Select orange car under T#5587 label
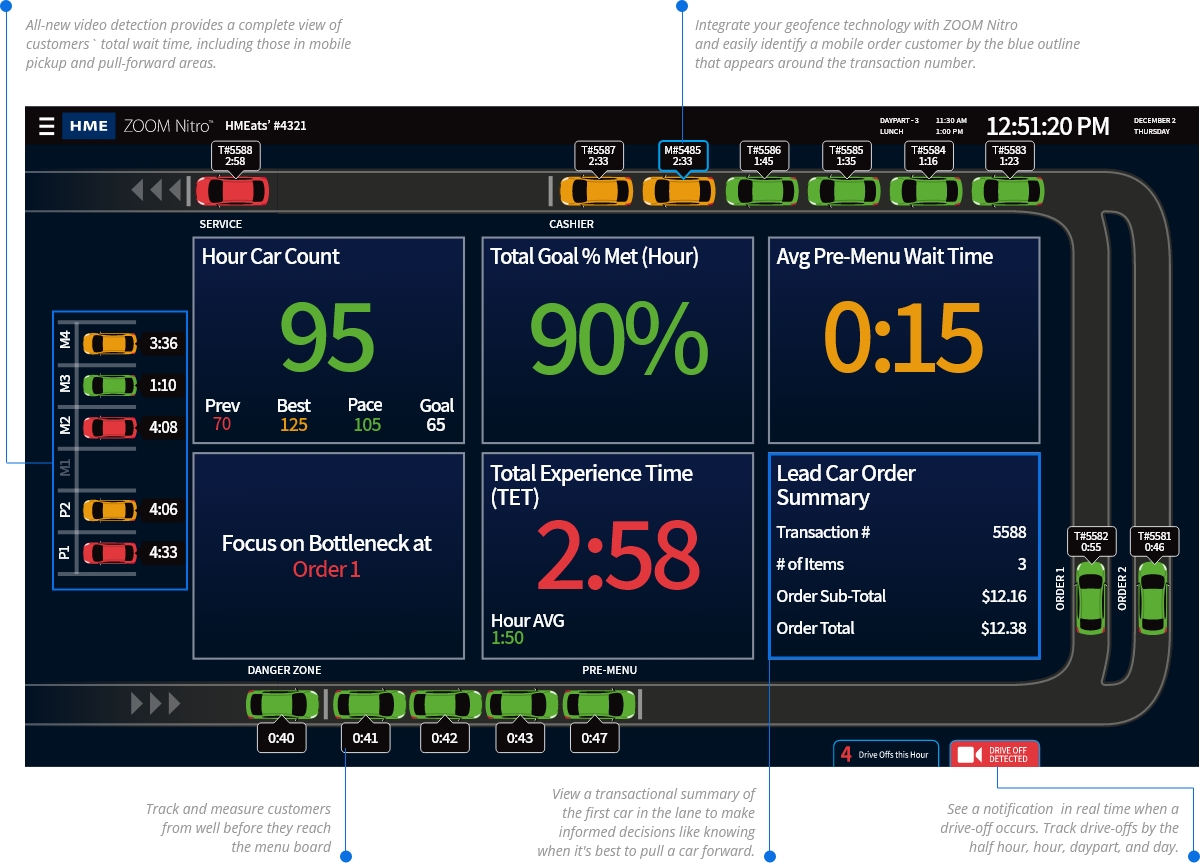 click(x=597, y=190)
